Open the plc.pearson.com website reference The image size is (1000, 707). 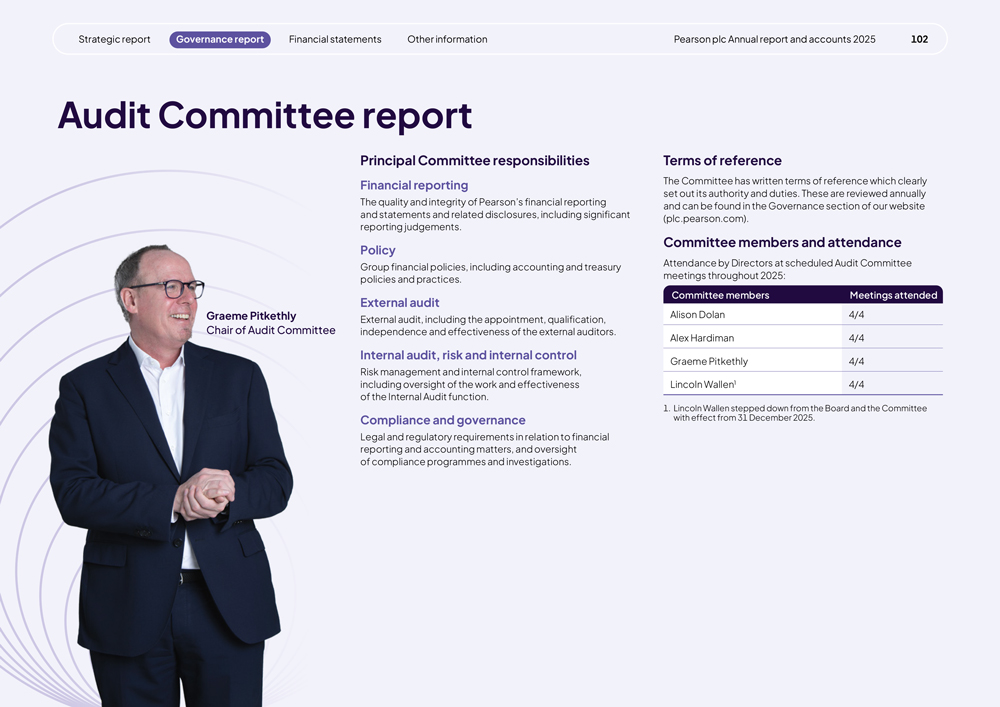(705, 219)
